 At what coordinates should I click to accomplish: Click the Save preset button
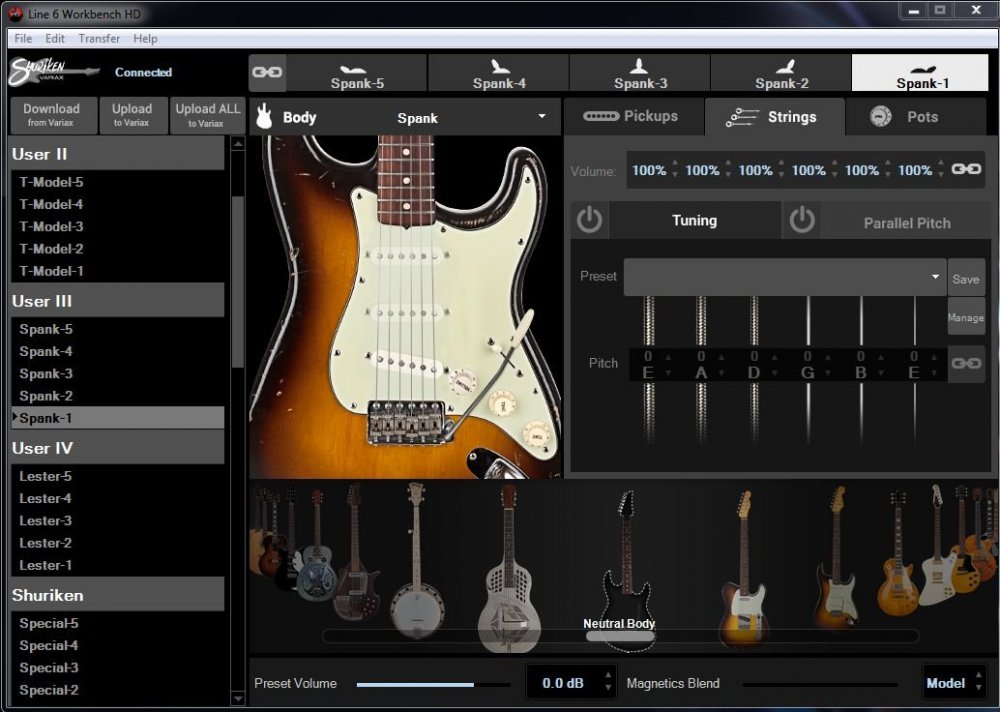[x=965, y=278]
